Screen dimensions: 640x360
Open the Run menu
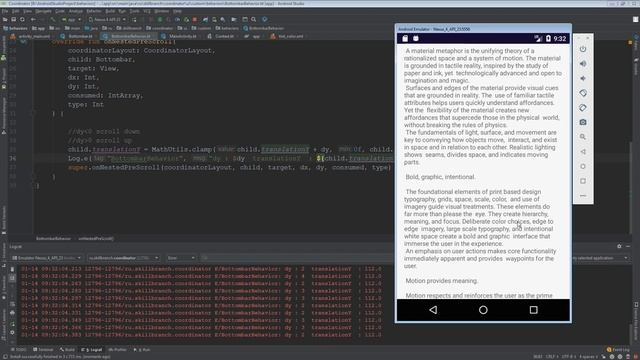tap(122, 11)
